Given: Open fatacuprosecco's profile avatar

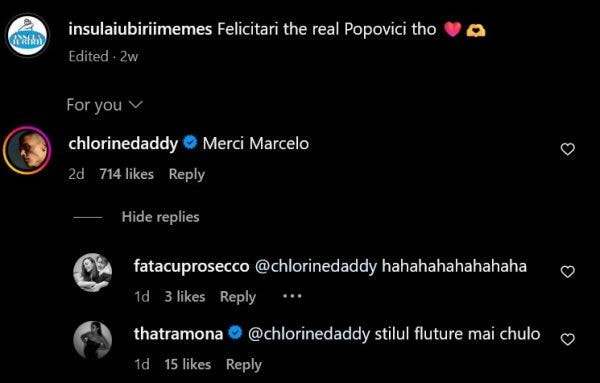Looking at the screenshot, I should pos(93,272).
